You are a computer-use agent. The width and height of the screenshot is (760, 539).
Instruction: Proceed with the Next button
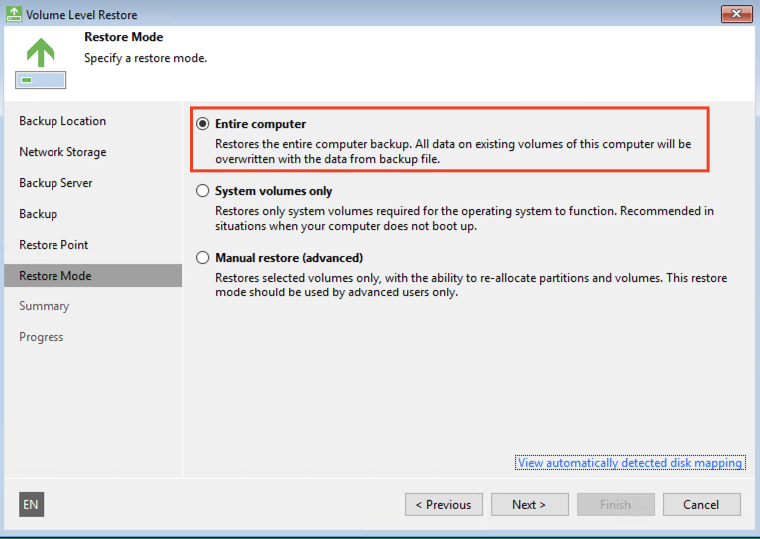click(529, 505)
